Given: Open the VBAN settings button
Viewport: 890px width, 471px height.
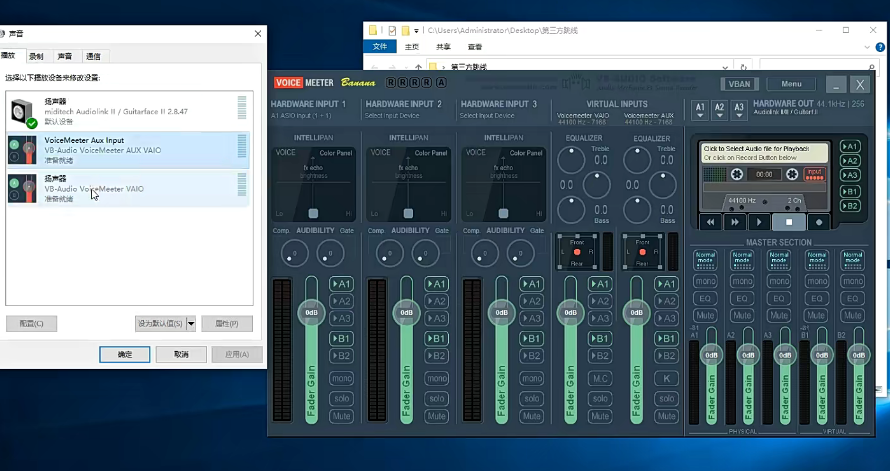Looking at the screenshot, I should [x=739, y=84].
